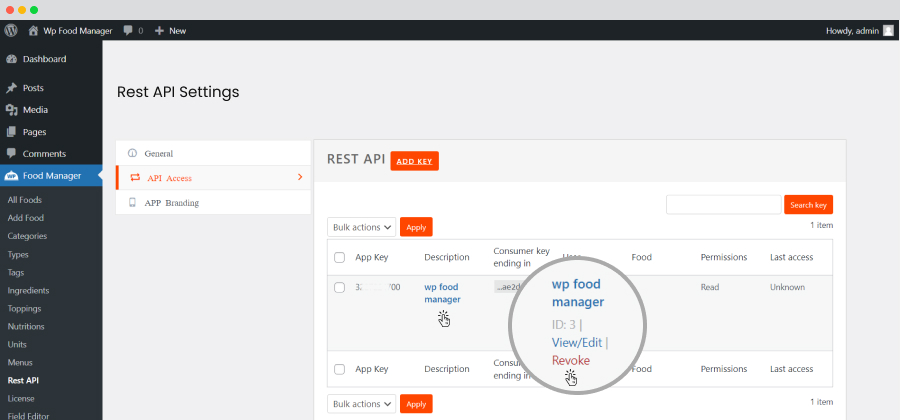900x420 pixels.
Task: Open the Nutritions submenu item
Action: [26, 326]
